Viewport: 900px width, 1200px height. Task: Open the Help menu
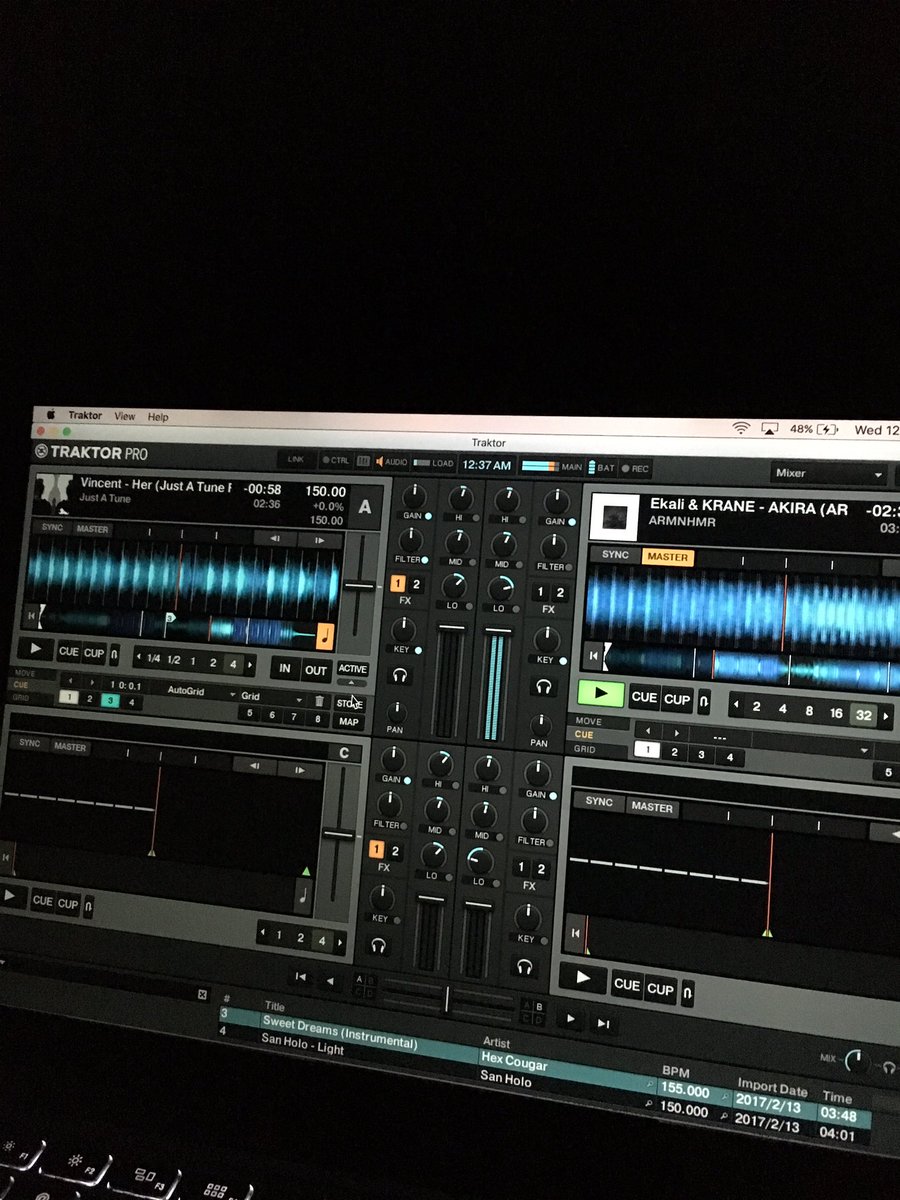158,416
